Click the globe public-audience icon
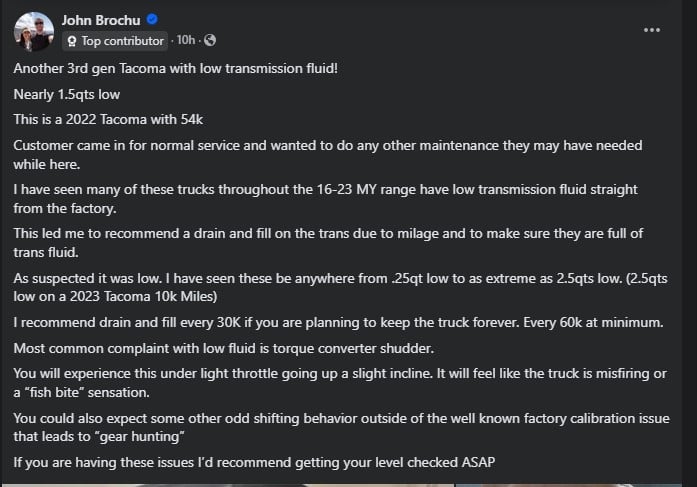697x487 pixels. 210,41
